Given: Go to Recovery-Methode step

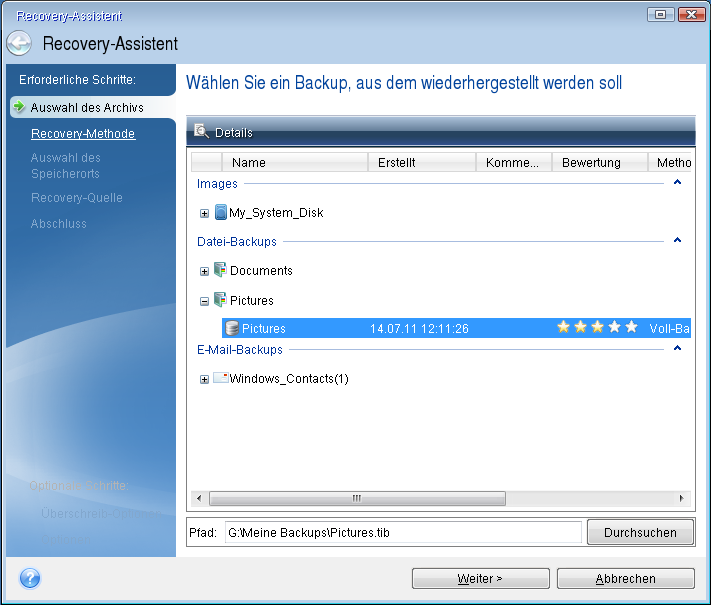Looking at the screenshot, I should pos(83,133).
